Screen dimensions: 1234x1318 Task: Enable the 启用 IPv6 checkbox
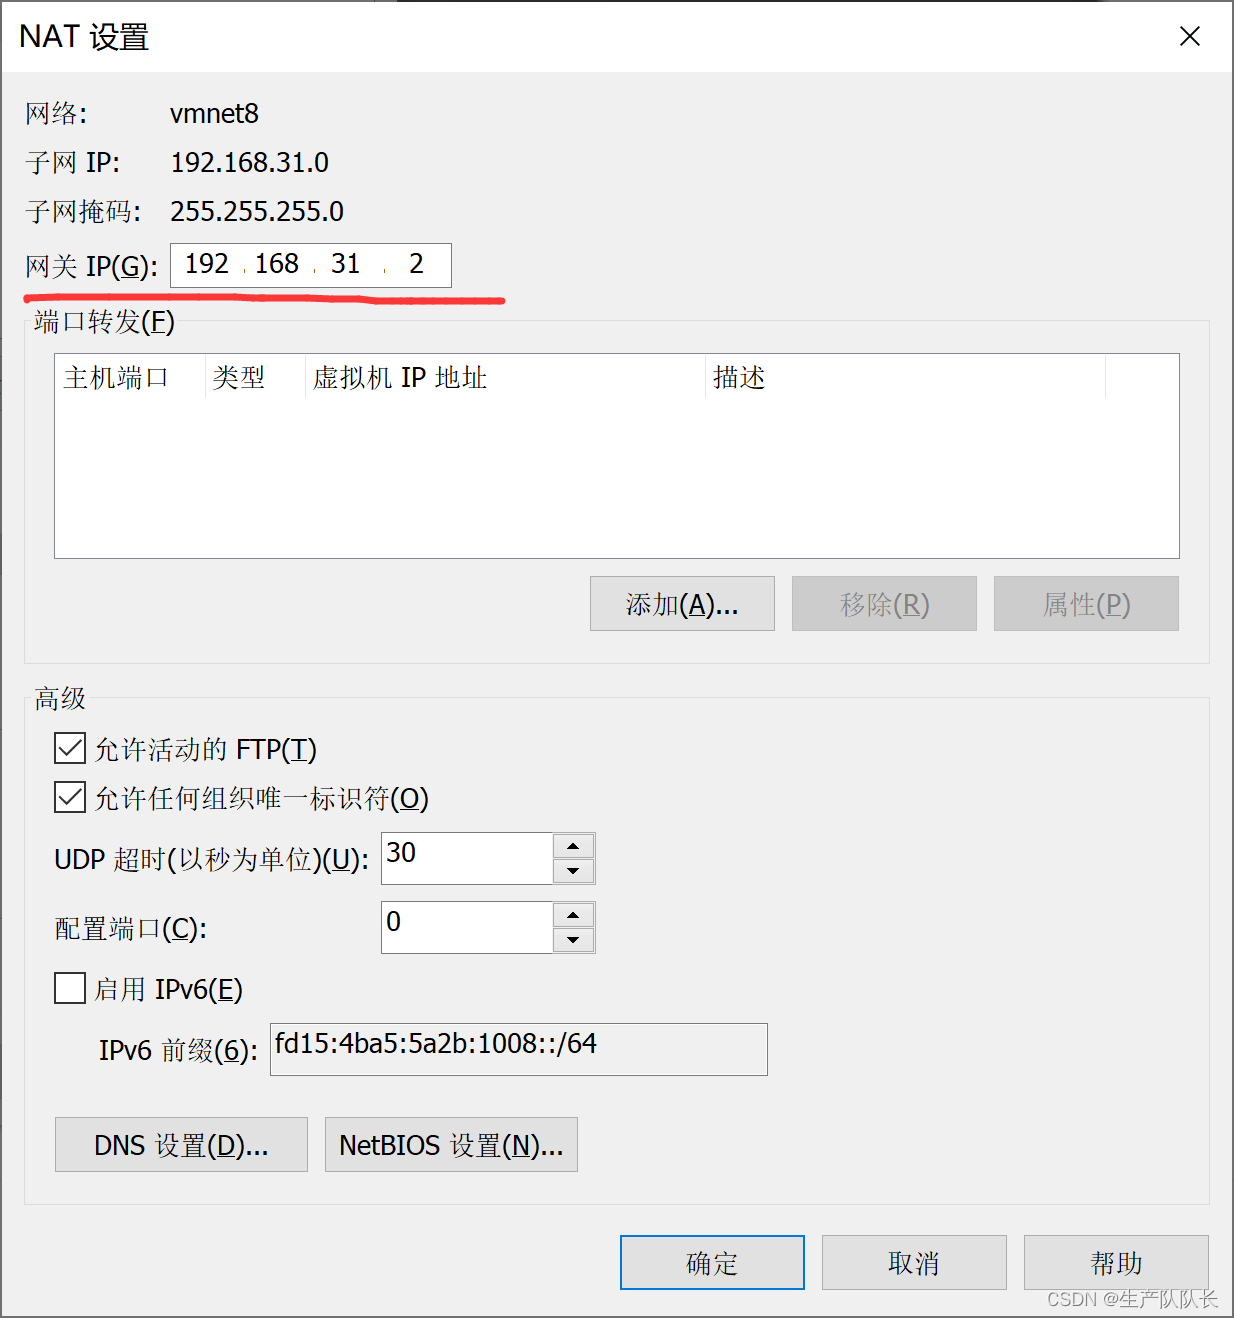(x=70, y=988)
